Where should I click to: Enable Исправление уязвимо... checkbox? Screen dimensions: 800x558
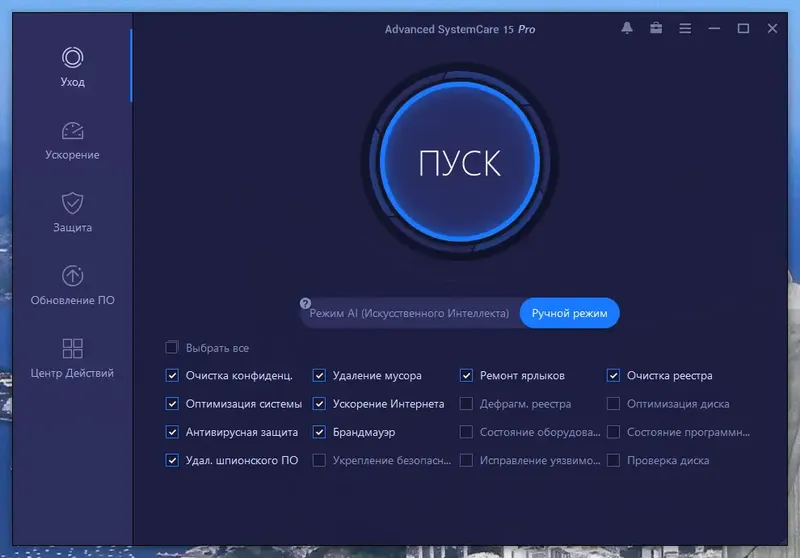click(x=466, y=460)
